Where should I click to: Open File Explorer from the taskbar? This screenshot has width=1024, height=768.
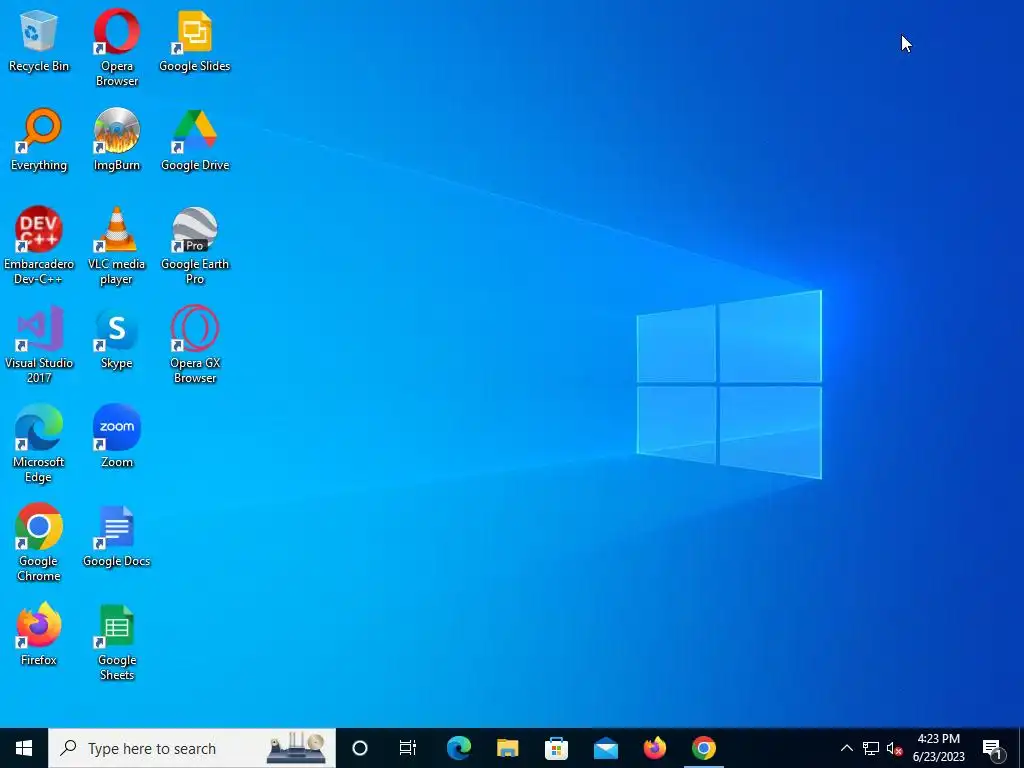(x=507, y=748)
